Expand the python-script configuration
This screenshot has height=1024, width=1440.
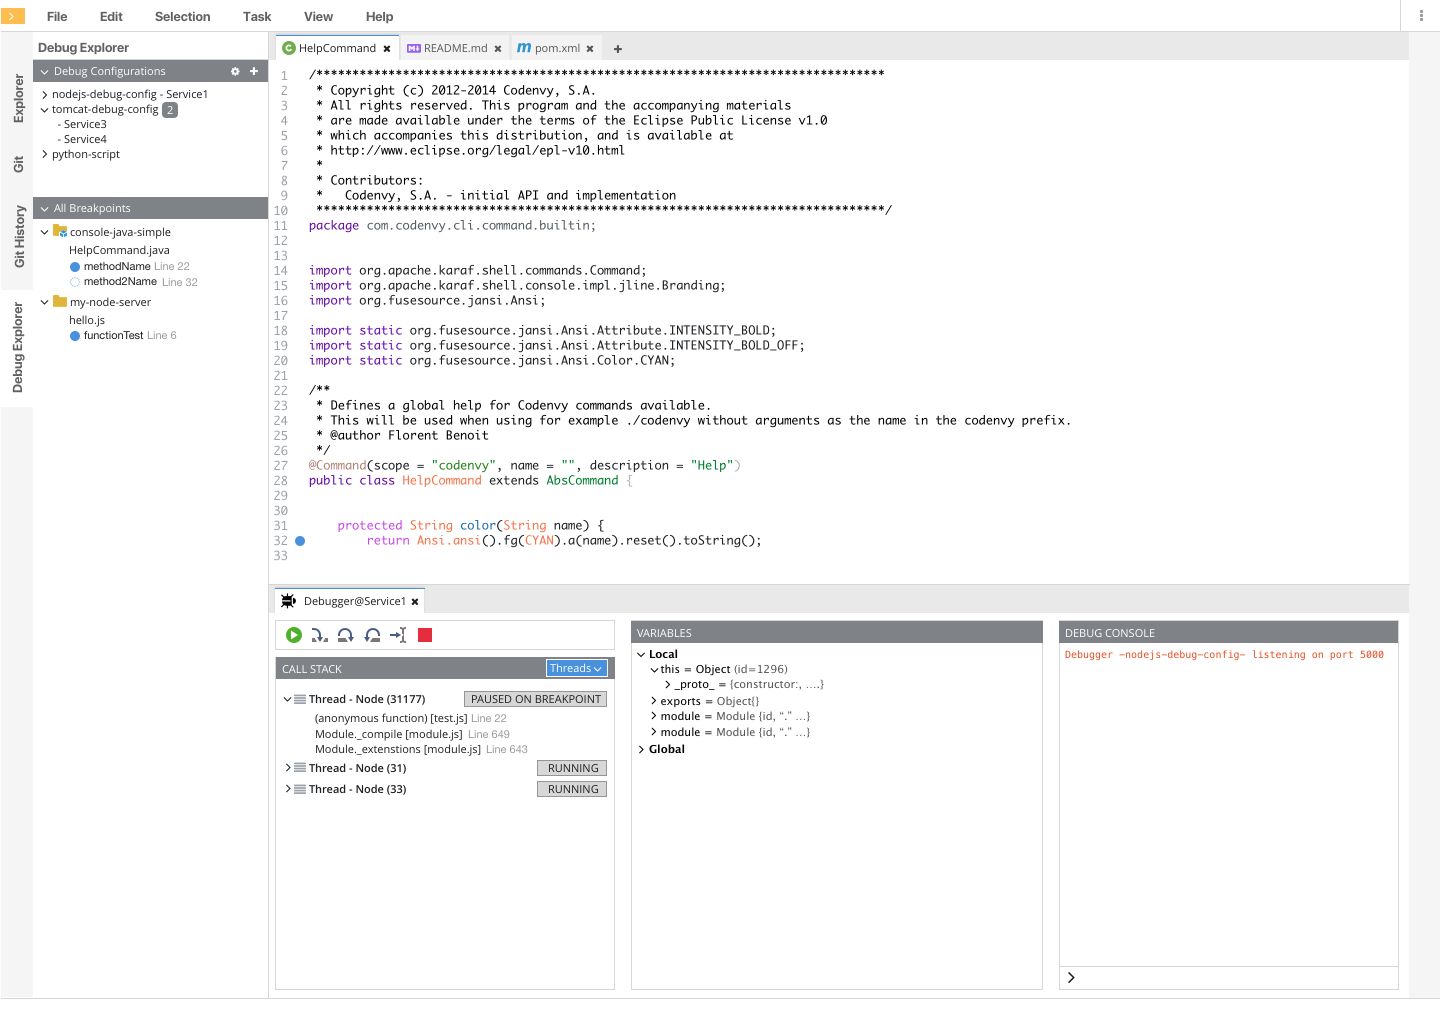coord(44,154)
